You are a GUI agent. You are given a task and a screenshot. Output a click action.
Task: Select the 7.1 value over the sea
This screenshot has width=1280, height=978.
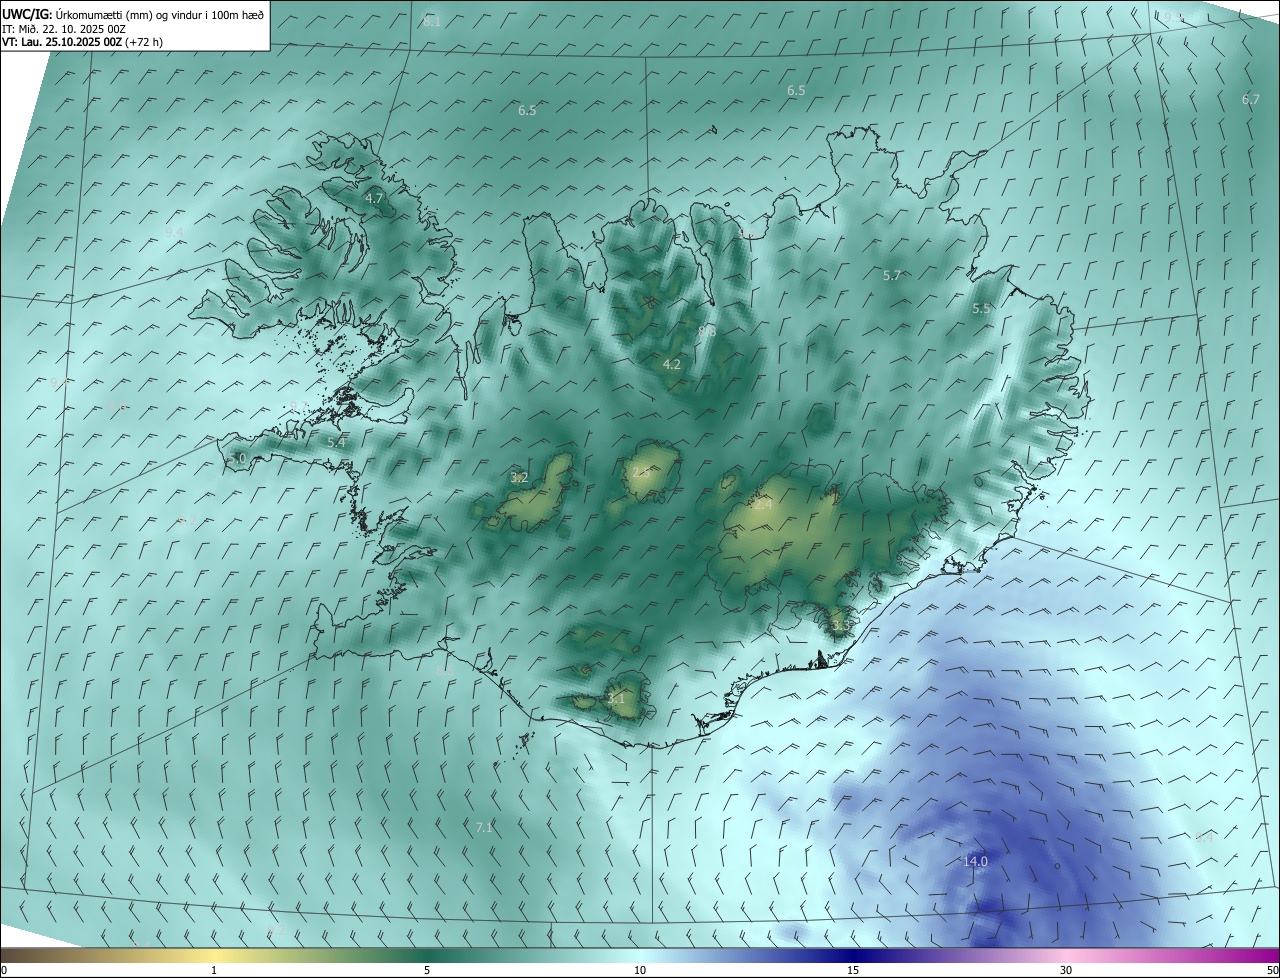(x=485, y=827)
